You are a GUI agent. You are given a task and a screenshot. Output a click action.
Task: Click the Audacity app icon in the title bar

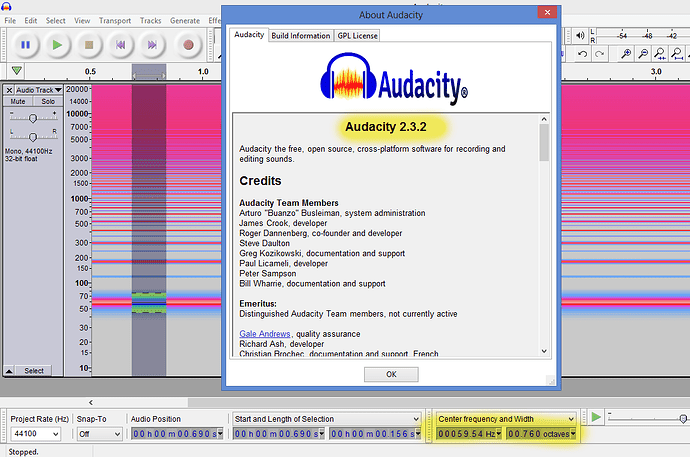[x=6, y=6]
